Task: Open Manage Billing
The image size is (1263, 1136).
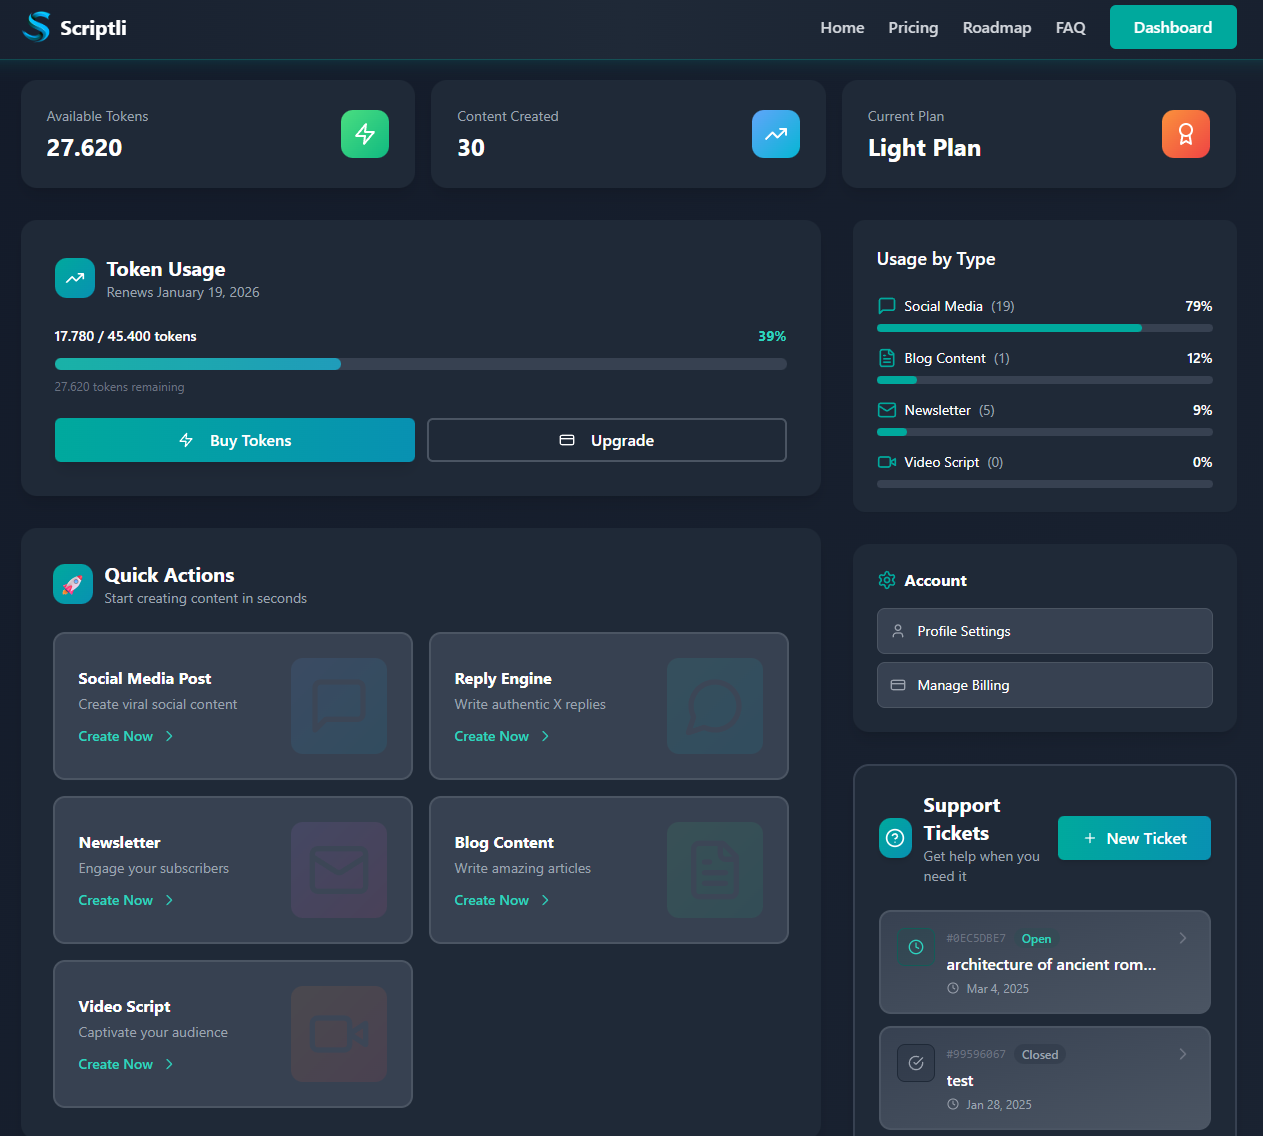Action: (1045, 685)
